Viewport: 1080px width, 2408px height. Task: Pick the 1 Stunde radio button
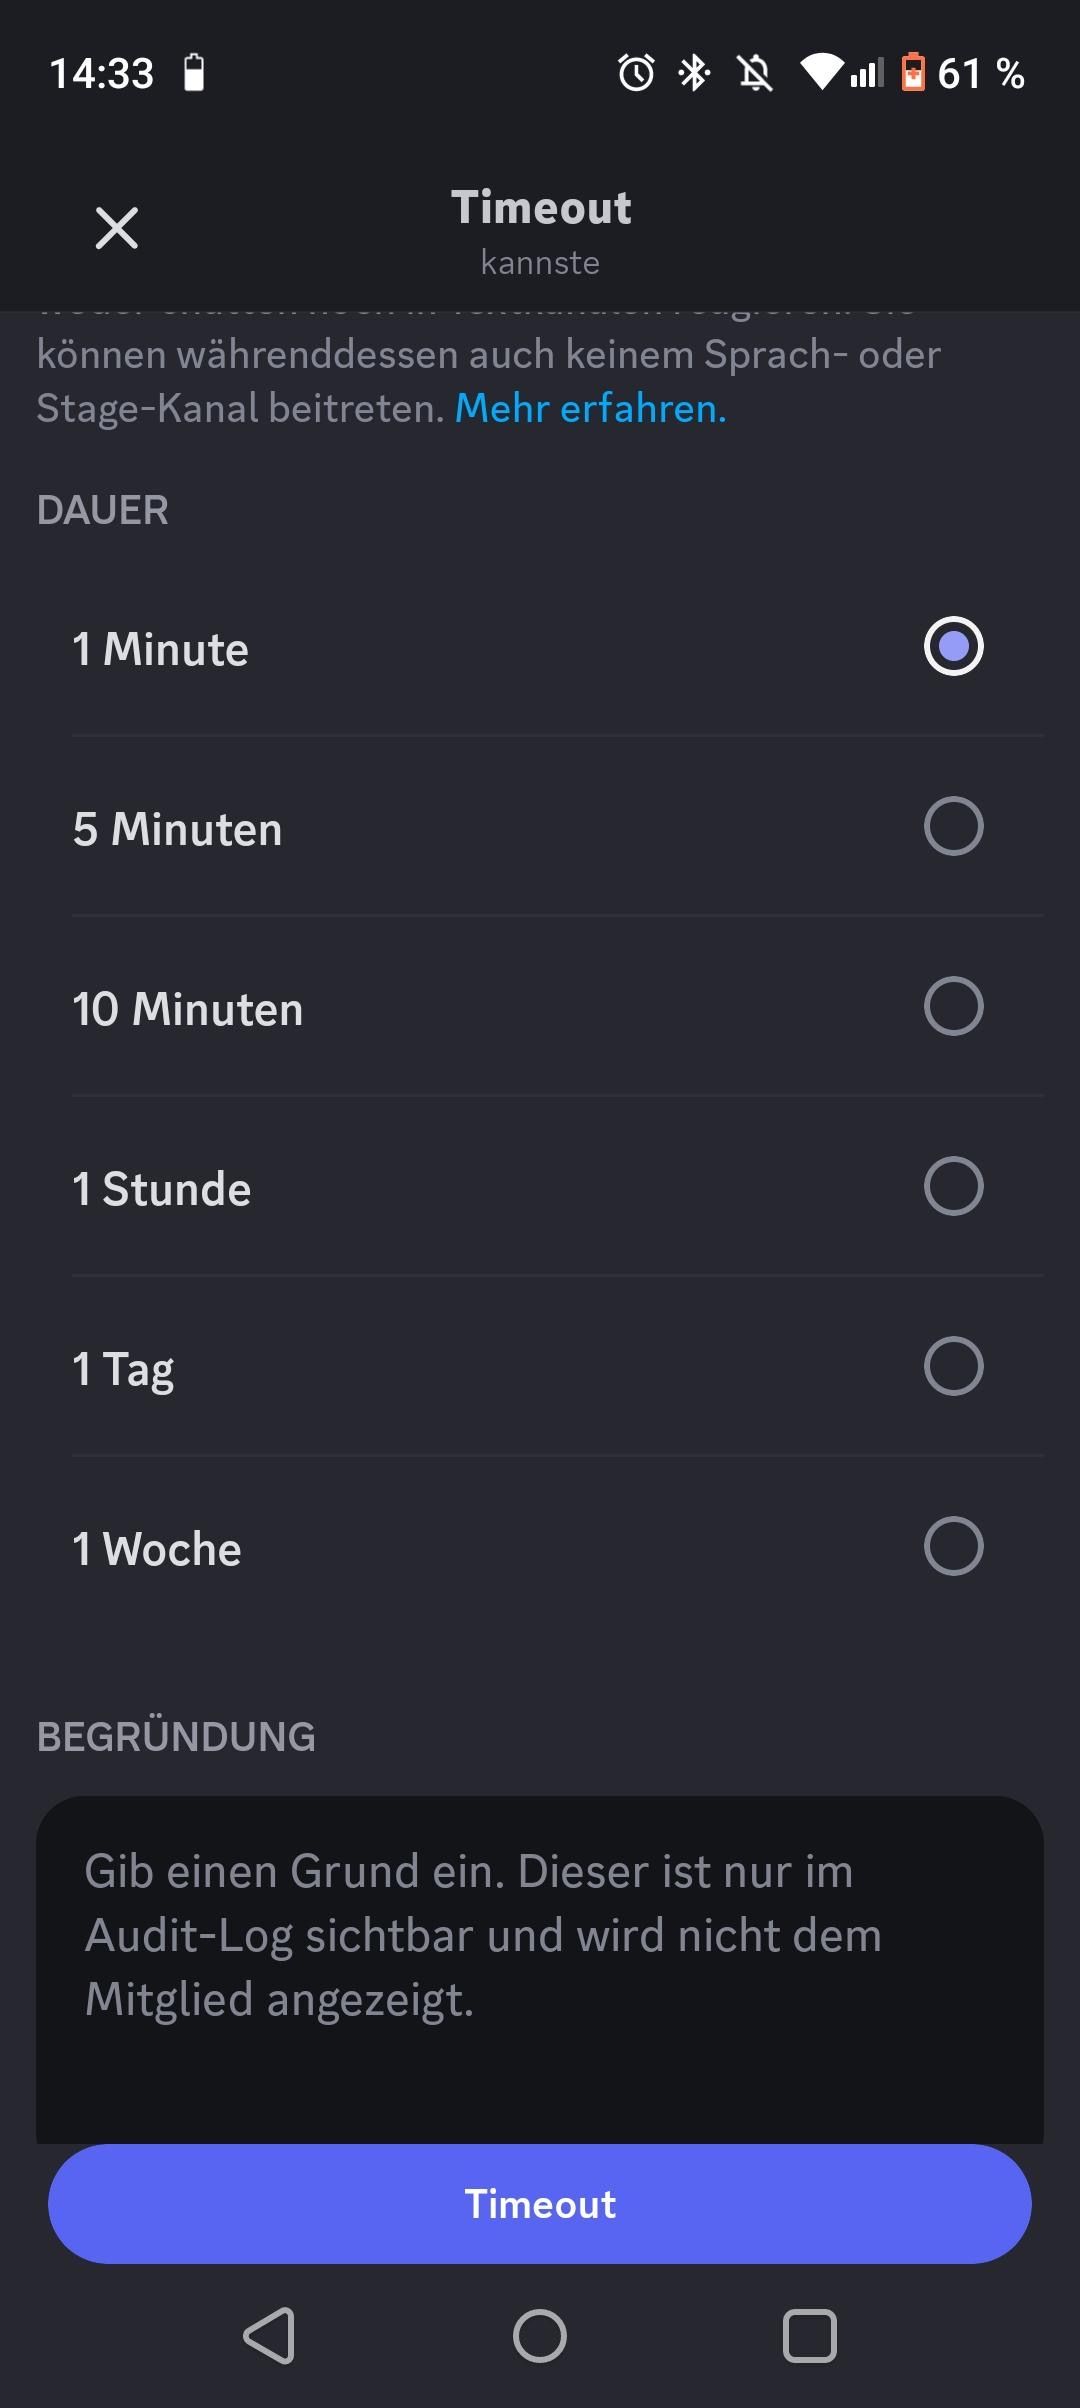pos(953,1187)
